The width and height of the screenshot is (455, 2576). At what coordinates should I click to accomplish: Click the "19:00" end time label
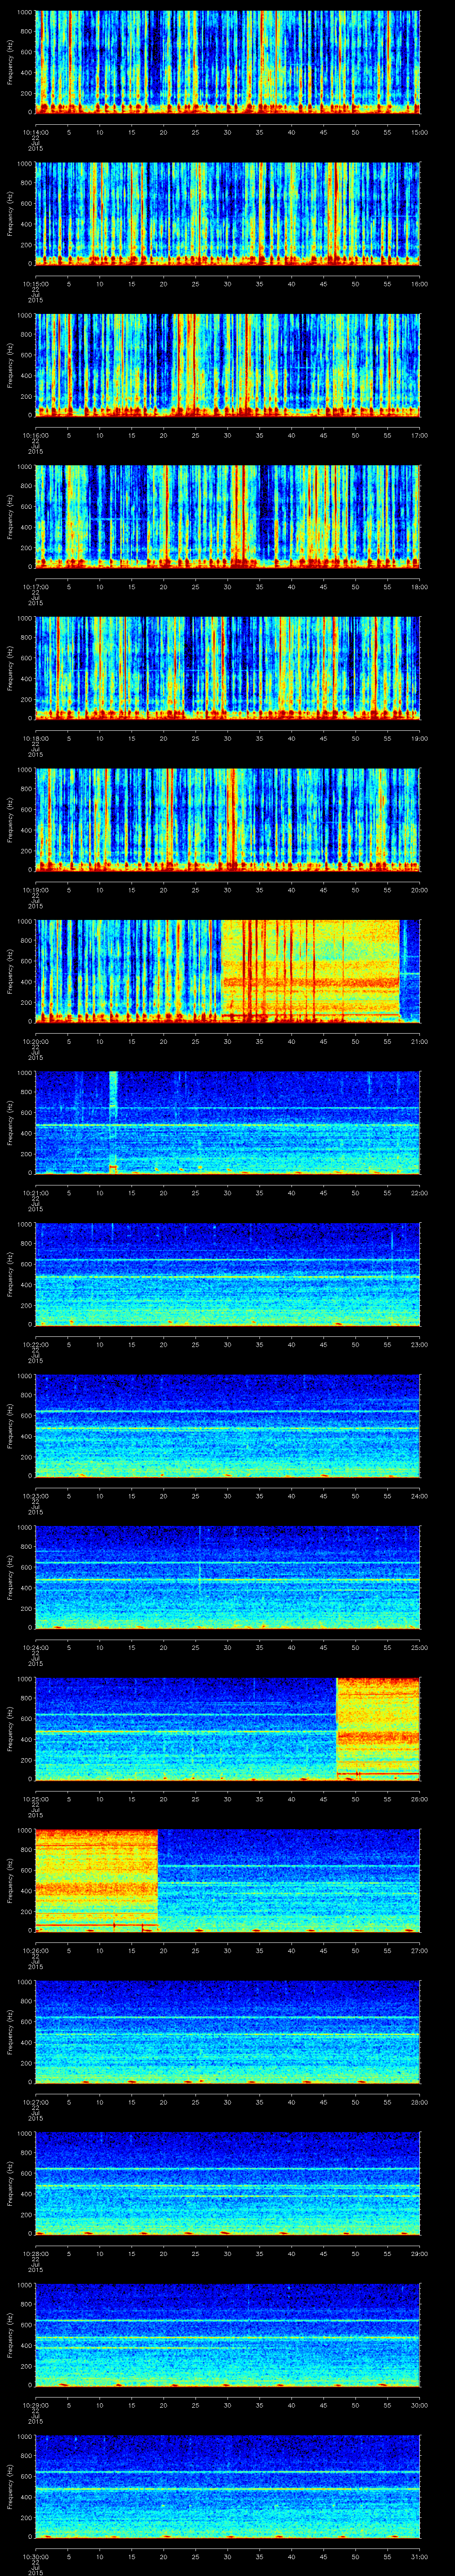[420, 738]
